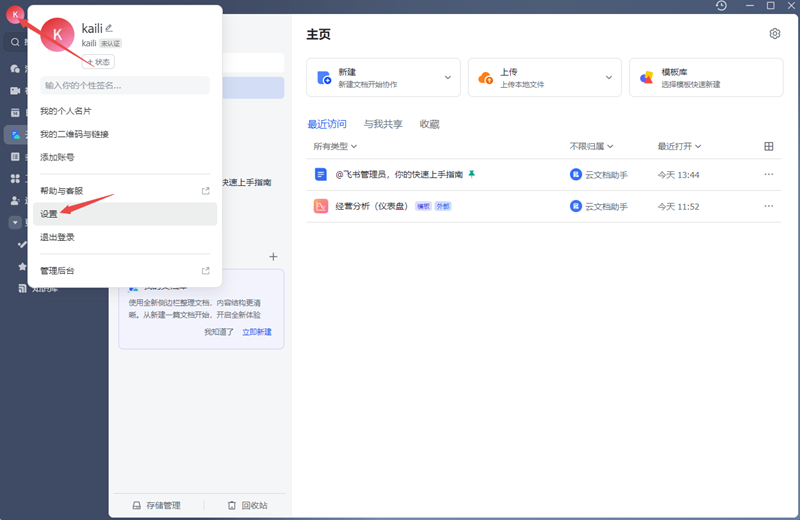Screen dimensions: 800x520
Task: Open the 模板库 template card
Action: coord(706,78)
